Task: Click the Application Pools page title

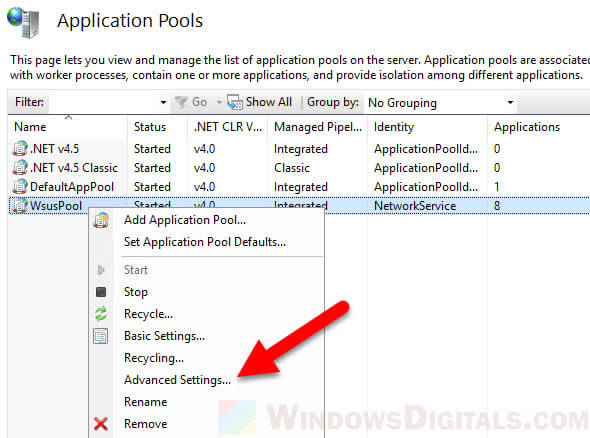Action: [x=130, y=21]
